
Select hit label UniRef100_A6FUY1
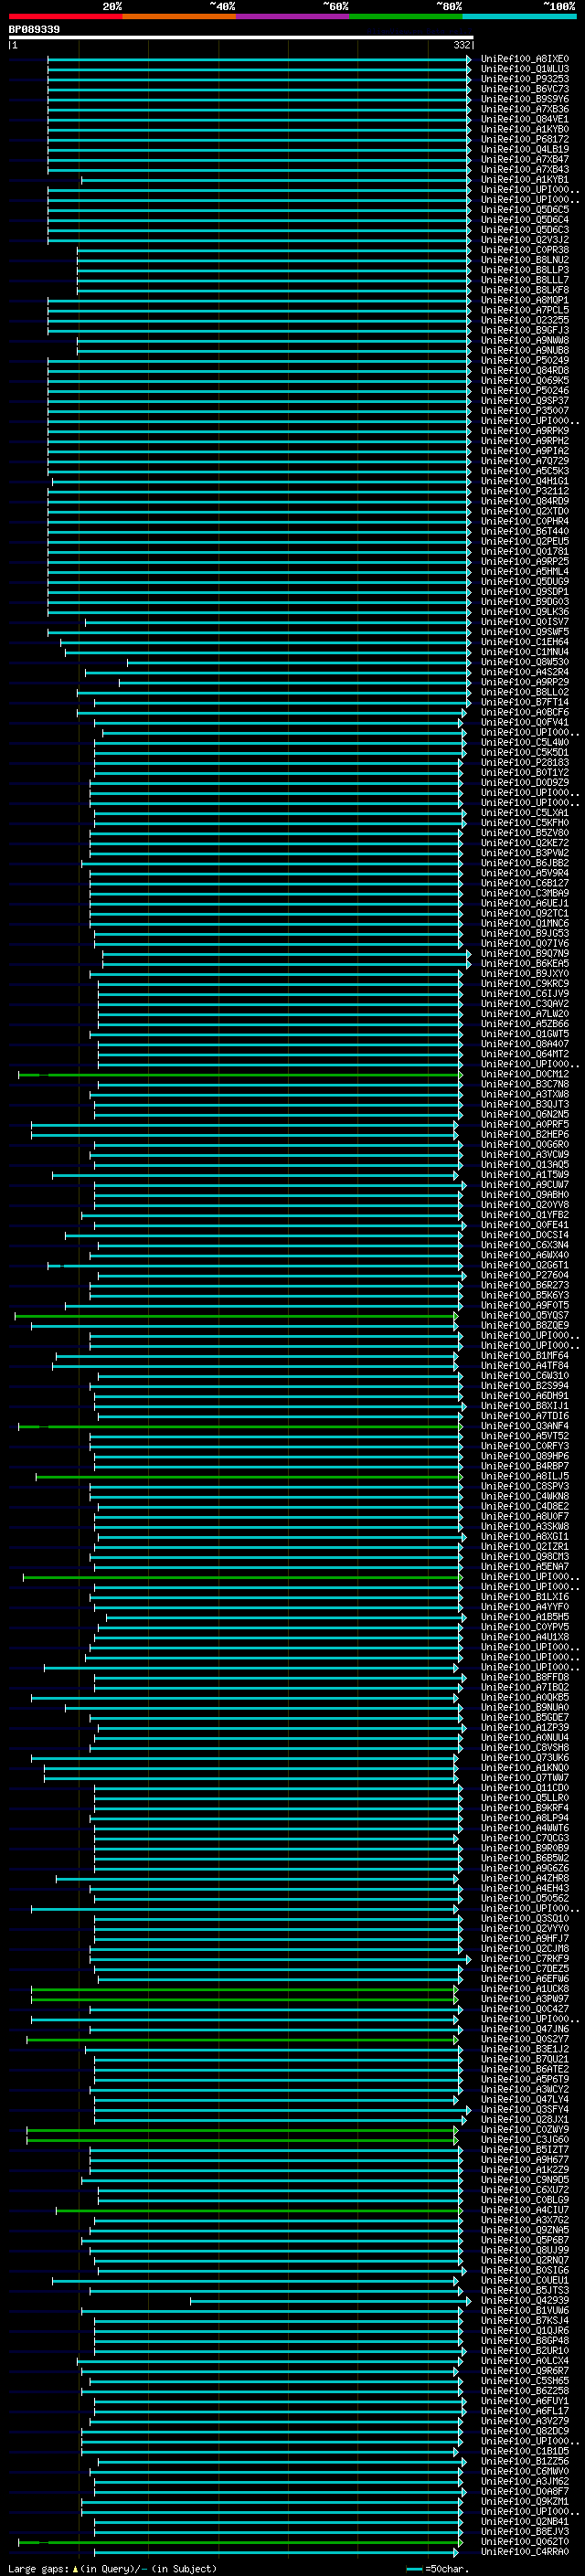pyautogui.click(x=525, y=2401)
